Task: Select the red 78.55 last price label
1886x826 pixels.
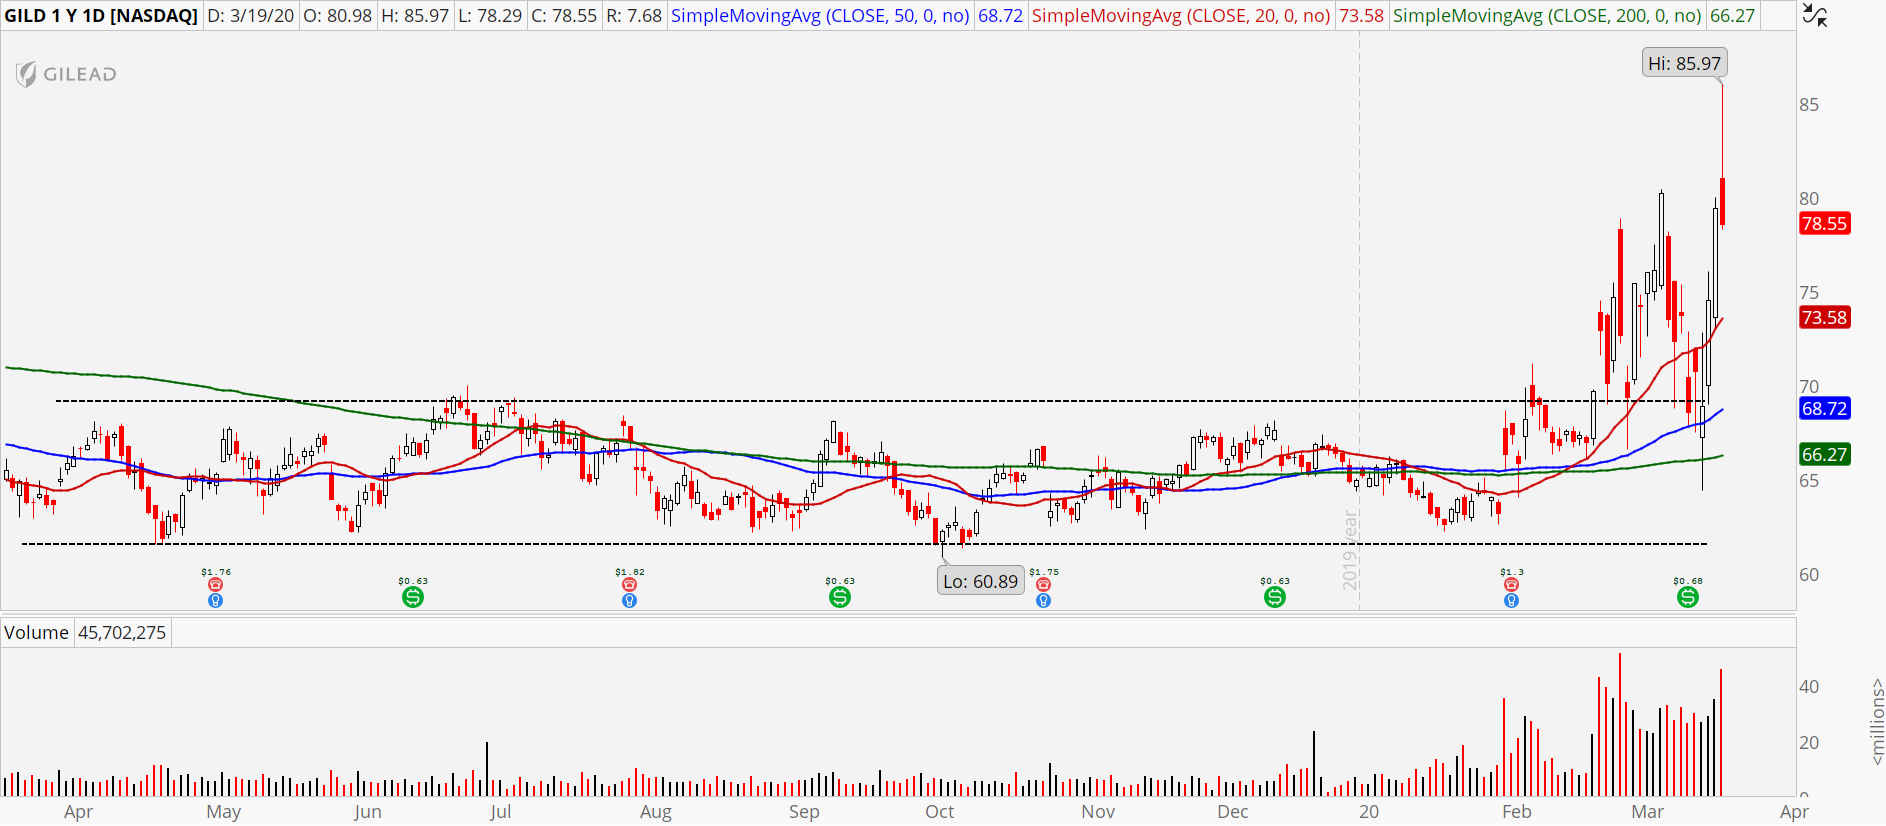Action: click(1824, 223)
